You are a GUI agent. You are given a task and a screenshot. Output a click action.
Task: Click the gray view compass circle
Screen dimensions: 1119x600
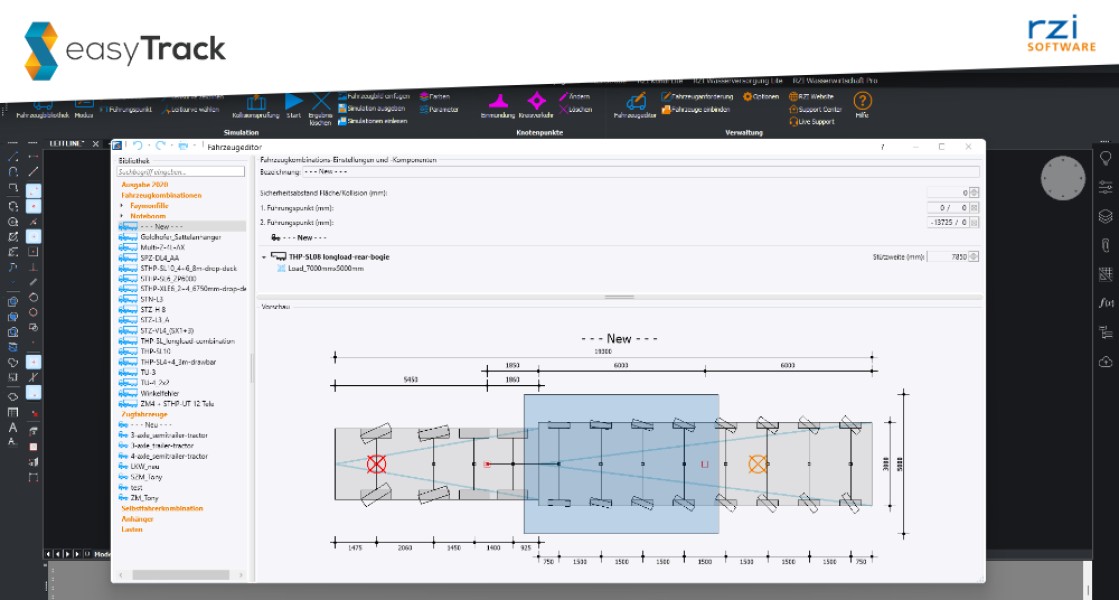tap(1063, 178)
